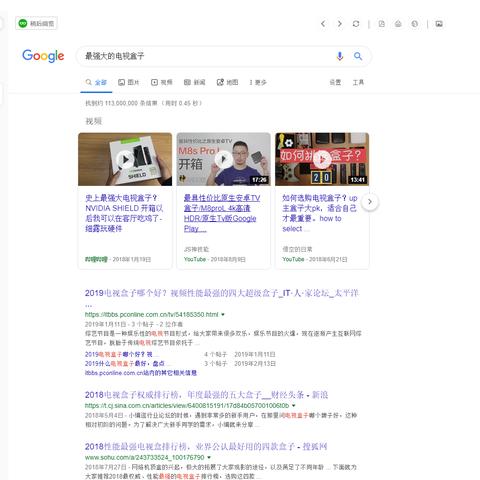Screen dimensions: 480x480
Task: Switch to the 新闻 (News) tab
Action: pyautogui.click(x=195, y=82)
